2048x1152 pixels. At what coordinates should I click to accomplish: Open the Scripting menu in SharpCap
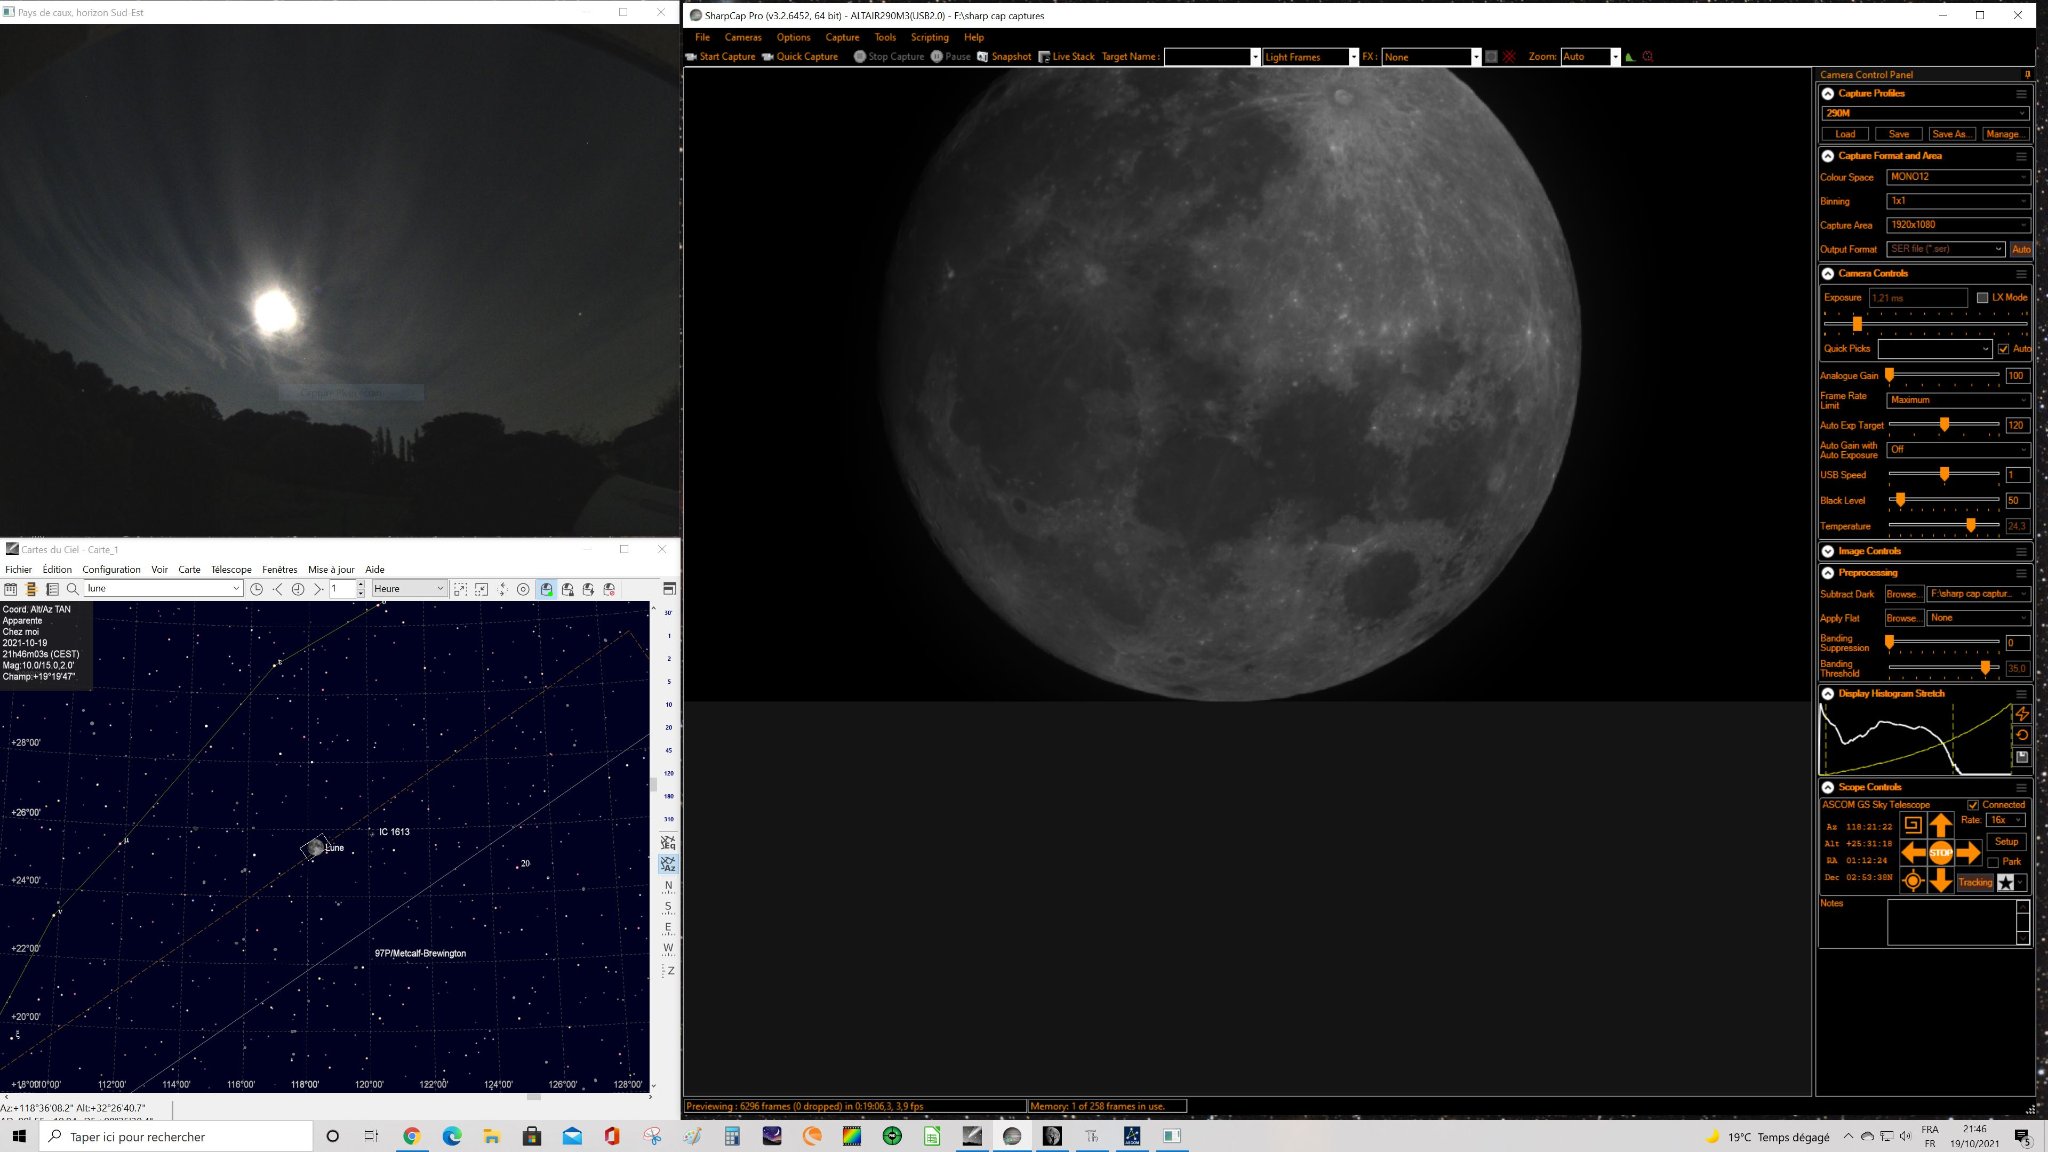(x=929, y=37)
